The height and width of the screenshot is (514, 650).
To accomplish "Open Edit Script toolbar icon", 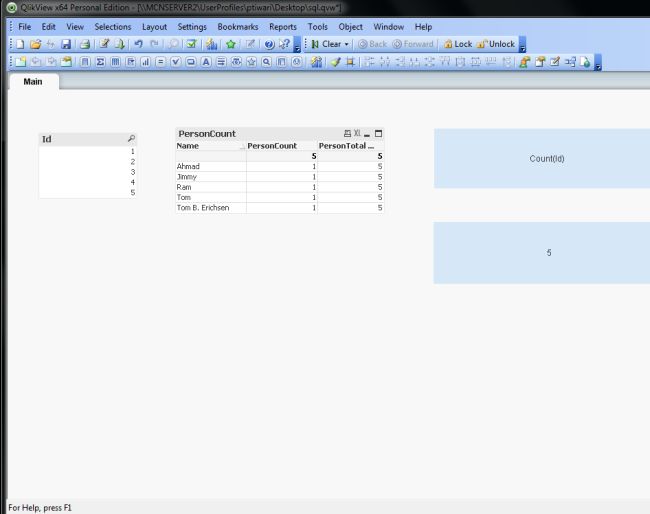I will point(104,44).
